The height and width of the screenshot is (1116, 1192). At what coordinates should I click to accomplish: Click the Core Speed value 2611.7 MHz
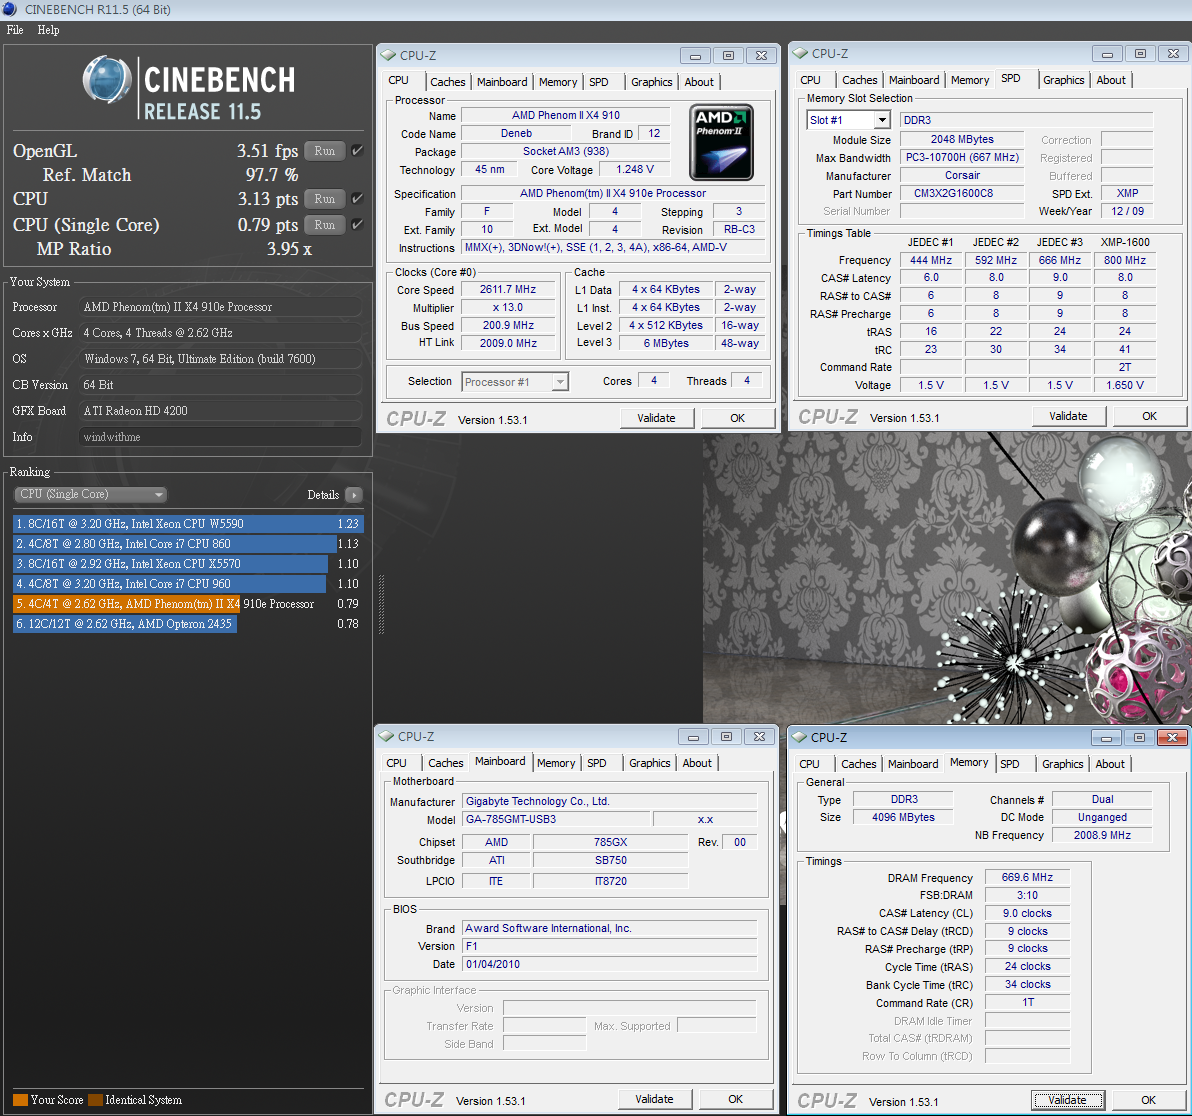(x=508, y=290)
